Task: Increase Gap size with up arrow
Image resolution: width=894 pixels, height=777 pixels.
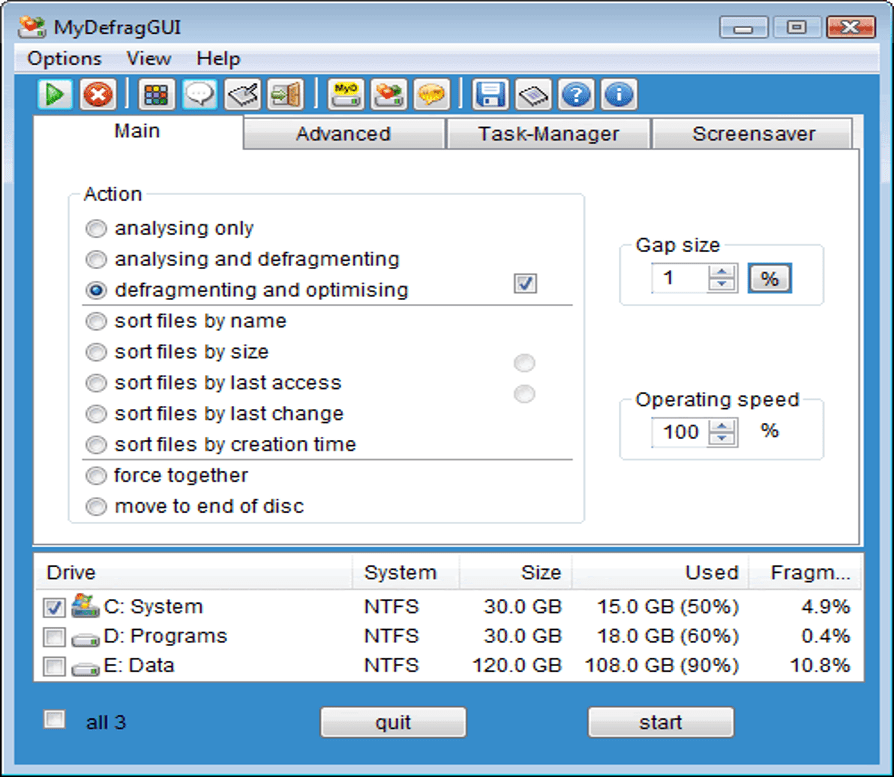Action: (x=721, y=272)
